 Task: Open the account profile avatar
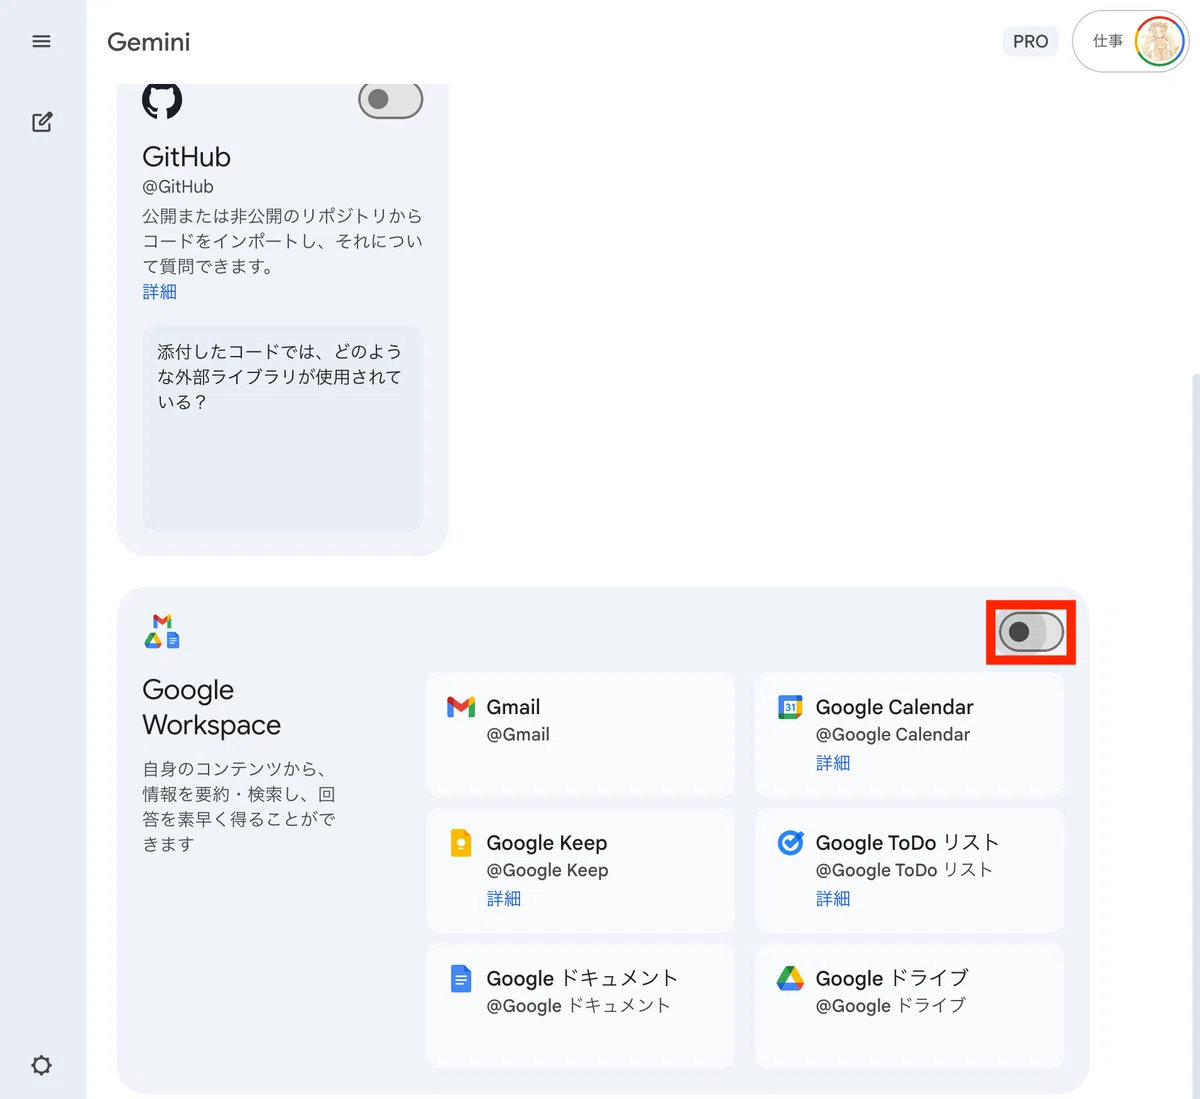click(x=1160, y=42)
